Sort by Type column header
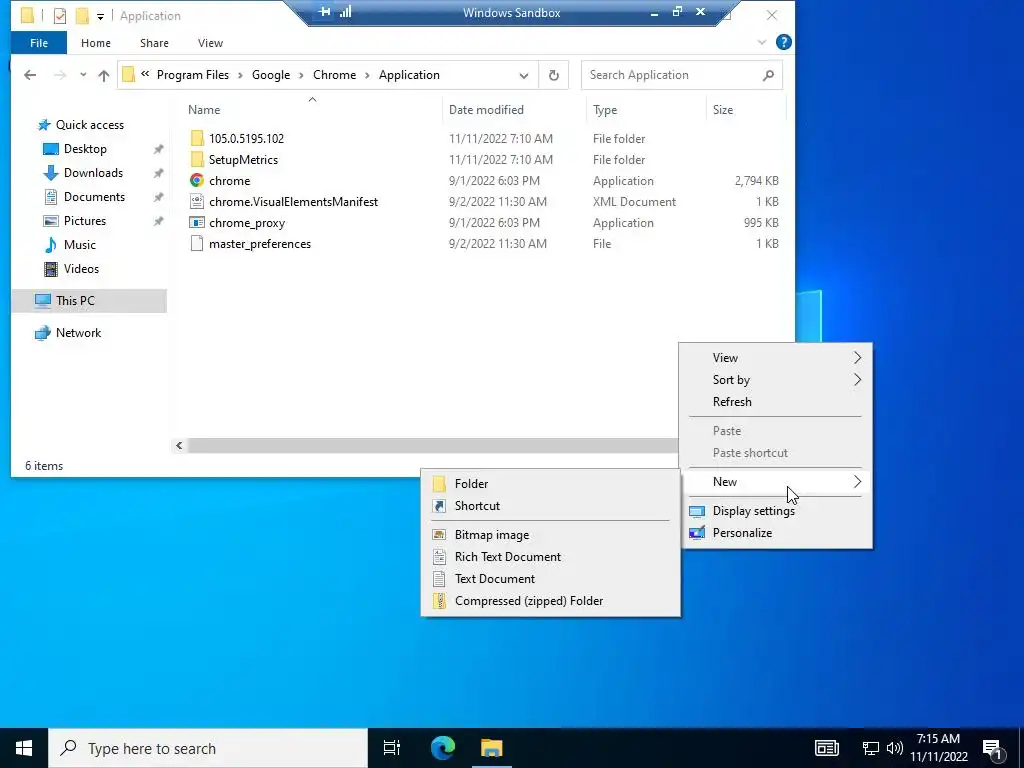The image size is (1024, 768). [x=605, y=110]
